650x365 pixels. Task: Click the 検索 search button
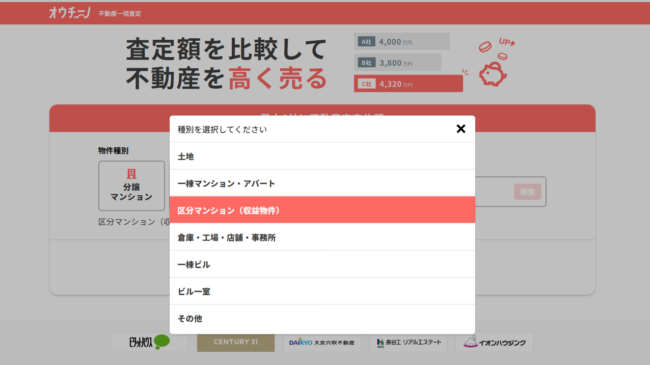(x=527, y=192)
